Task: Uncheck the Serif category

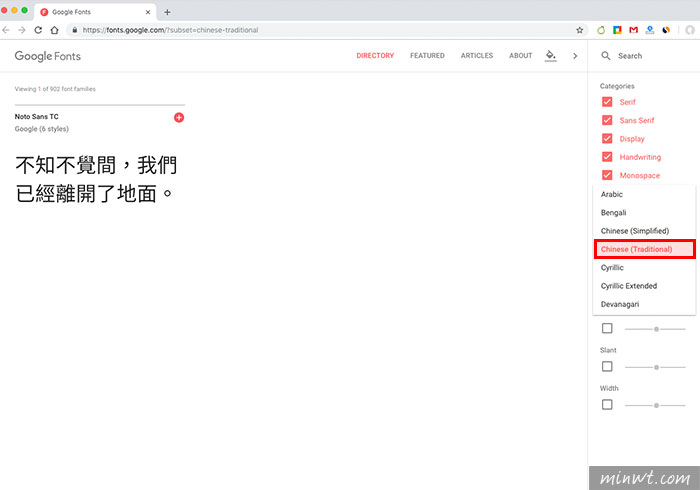Action: 607,102
